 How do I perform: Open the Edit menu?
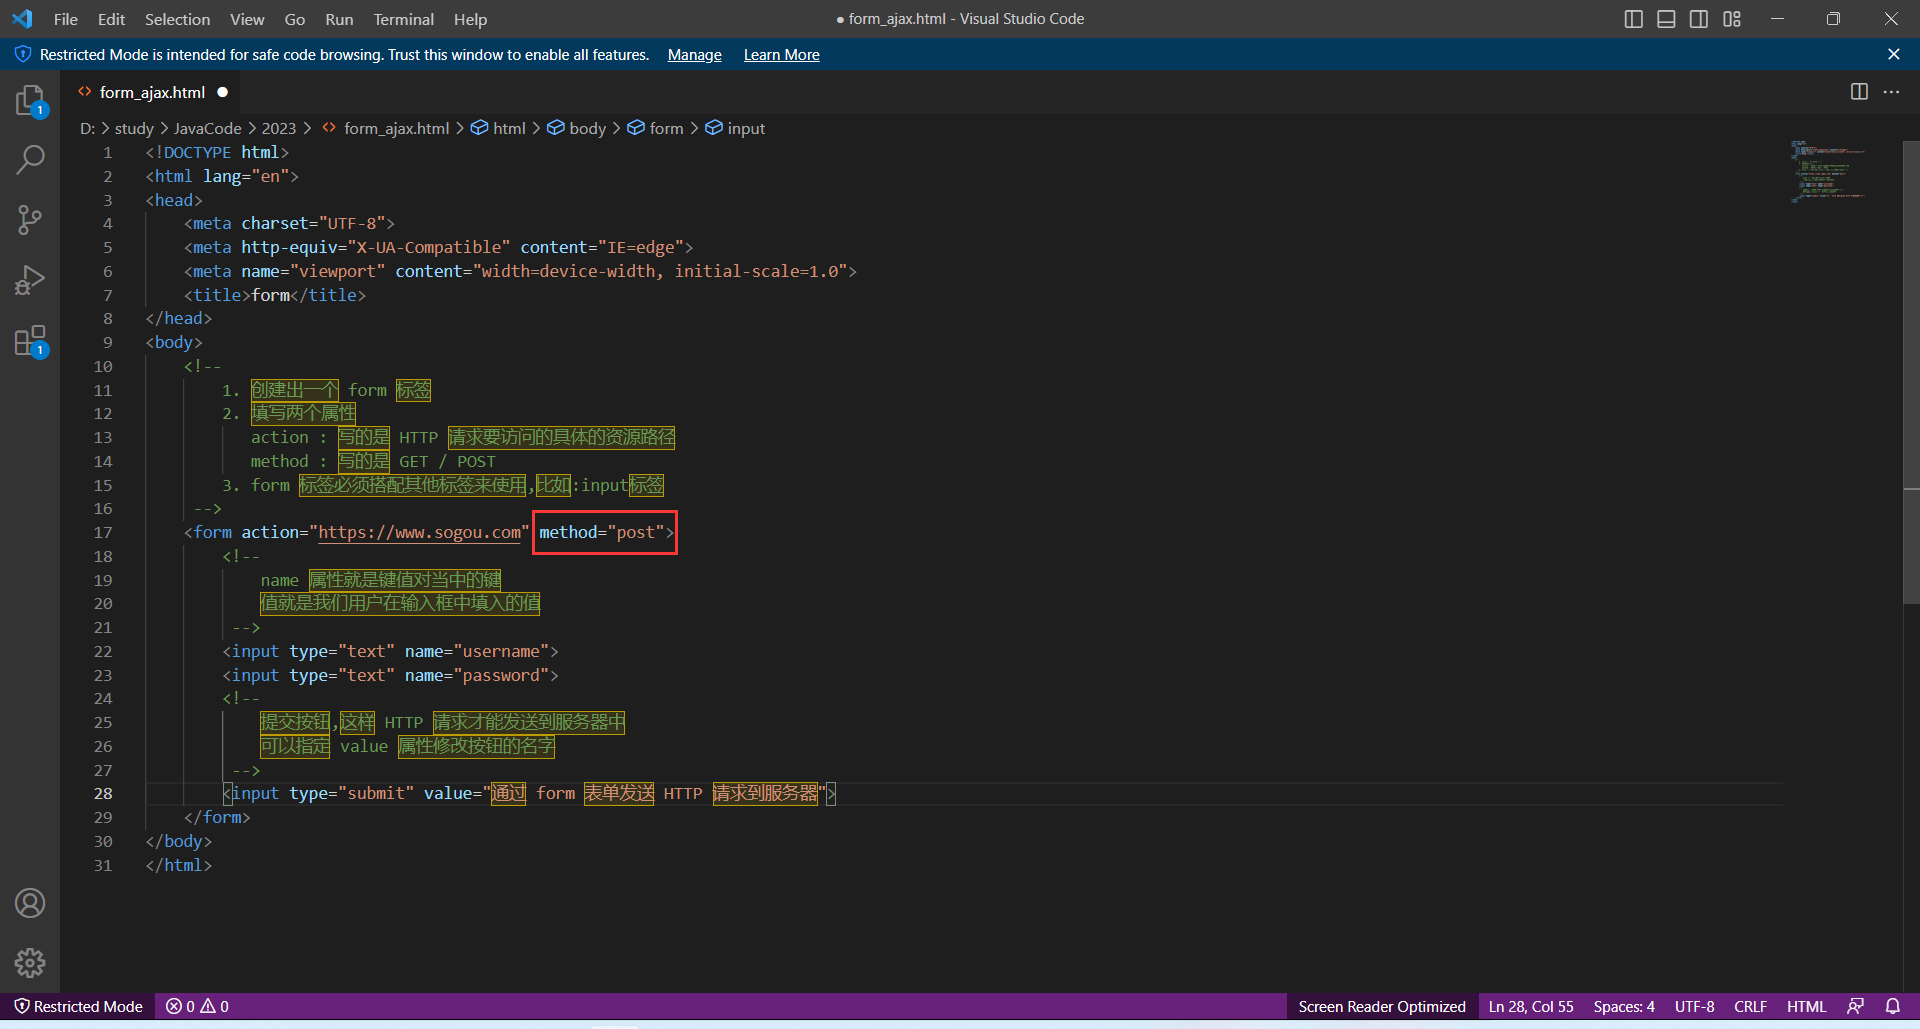click(x=111, y=19)
